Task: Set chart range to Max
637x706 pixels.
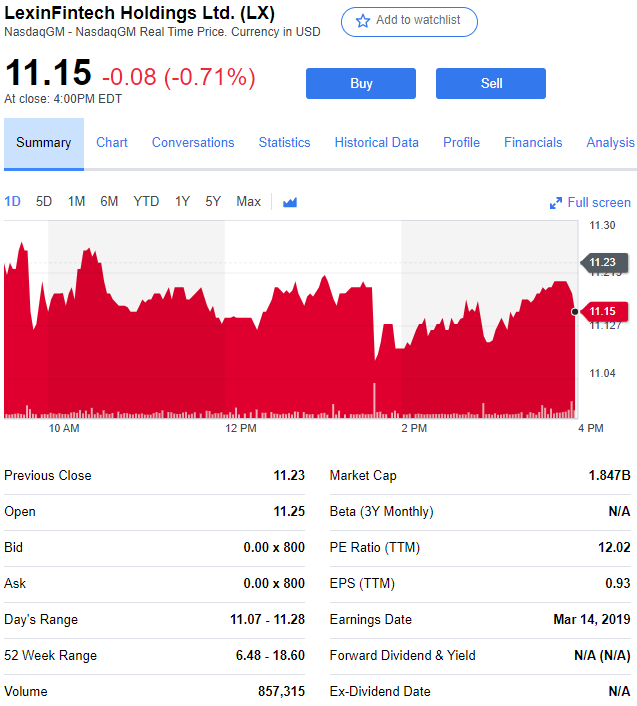Action: (x=248, y=202)
